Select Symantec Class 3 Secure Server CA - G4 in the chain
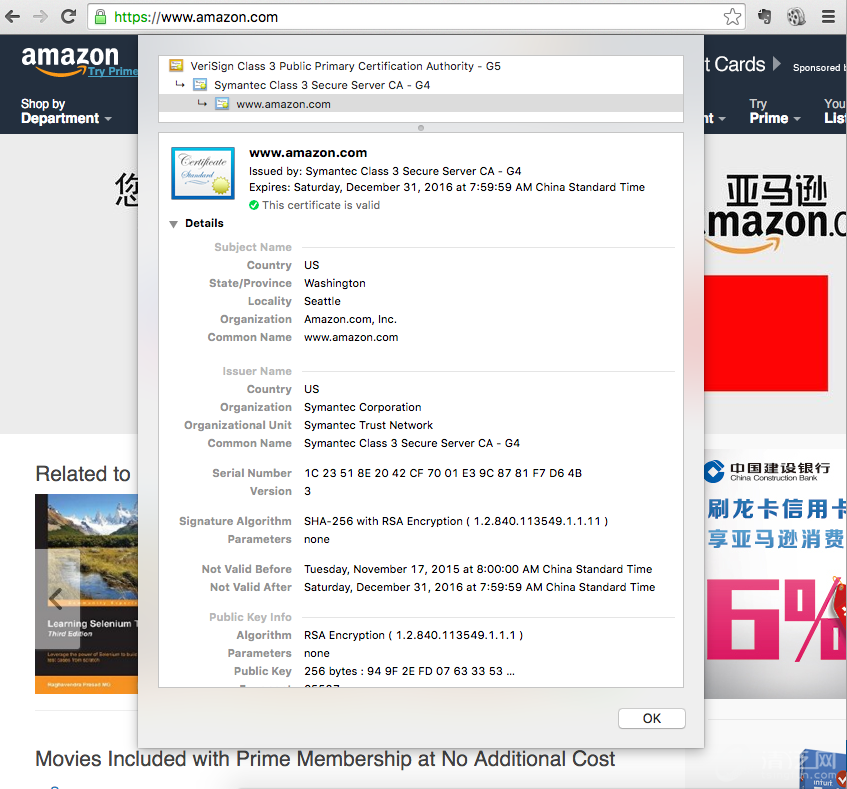Image resolution: width=847 pixels, height=789 pixels. (x=321, y=85)
